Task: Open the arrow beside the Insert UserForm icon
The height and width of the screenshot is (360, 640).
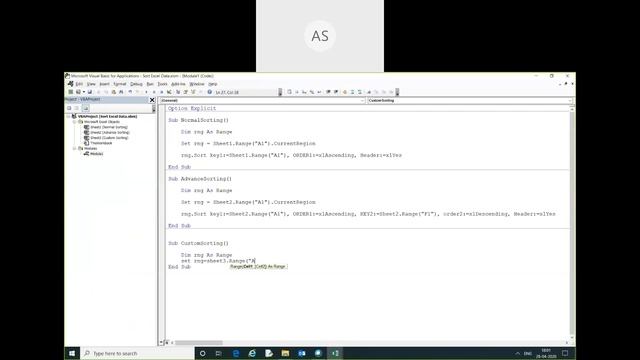Action: click(84, 92)
